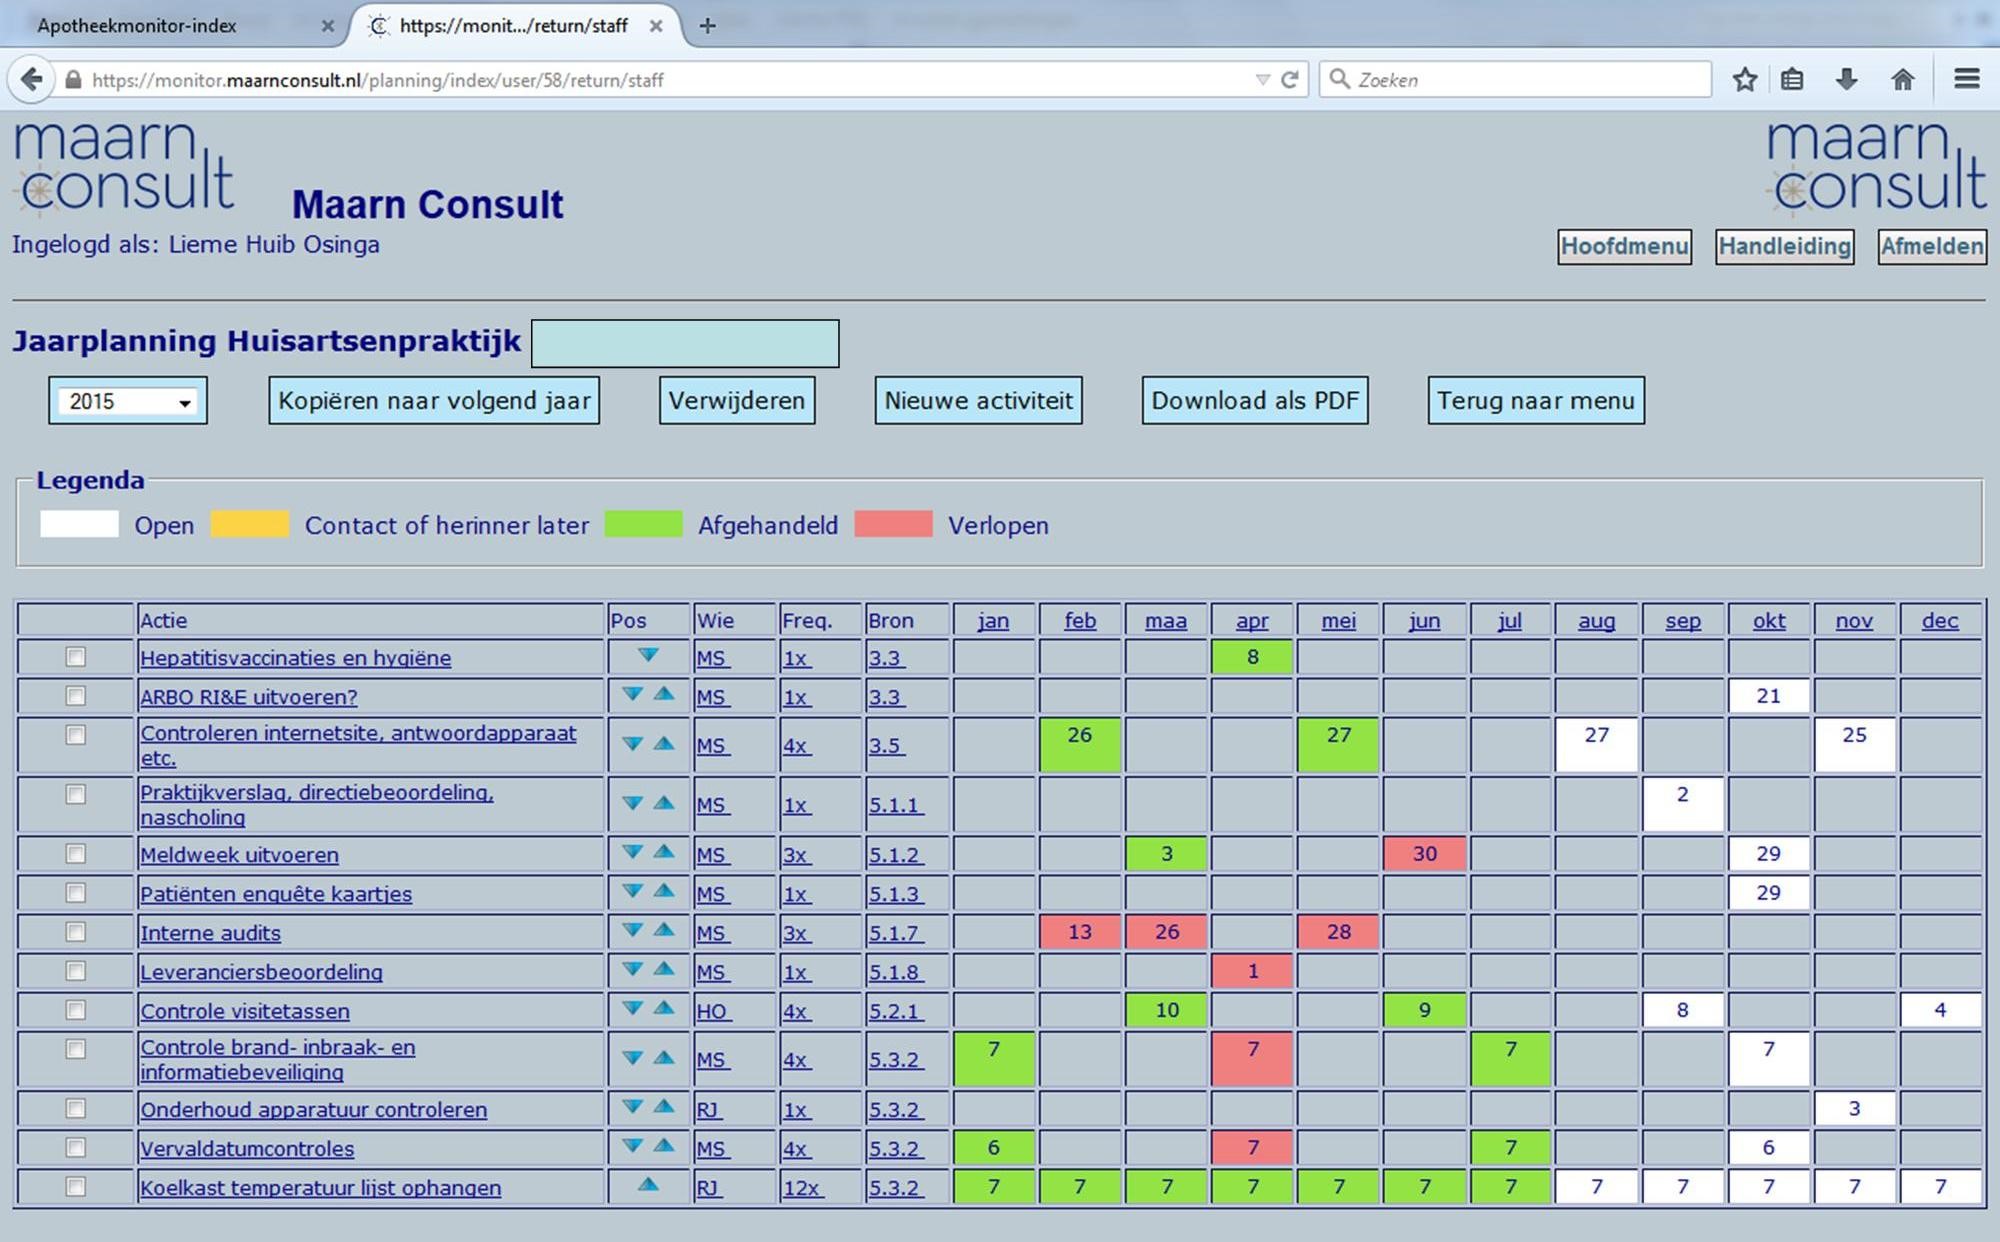2000x1242 pixels.
Task: Move Interne audits row up
Action: 664,930
